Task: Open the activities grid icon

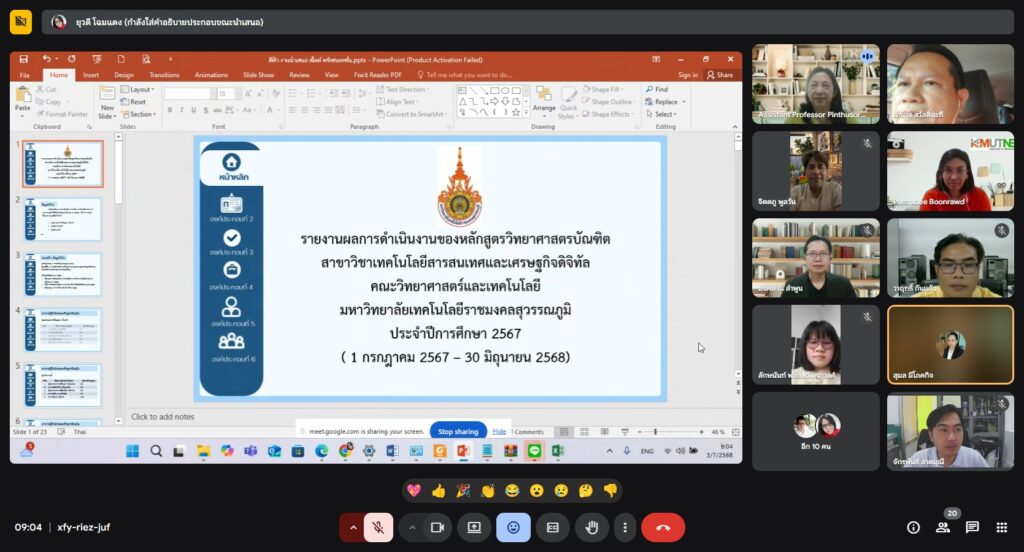Action: click(x=1001, y=527)
